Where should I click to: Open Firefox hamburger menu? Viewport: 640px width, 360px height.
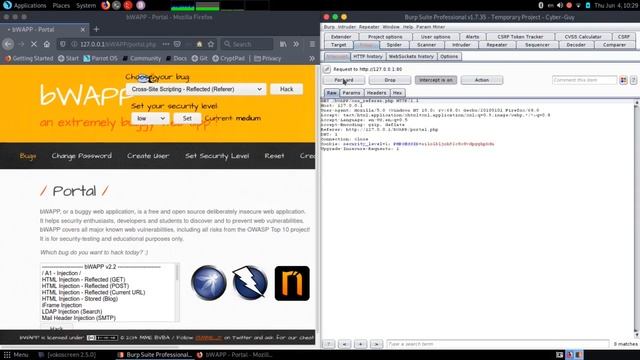point(312,44)
